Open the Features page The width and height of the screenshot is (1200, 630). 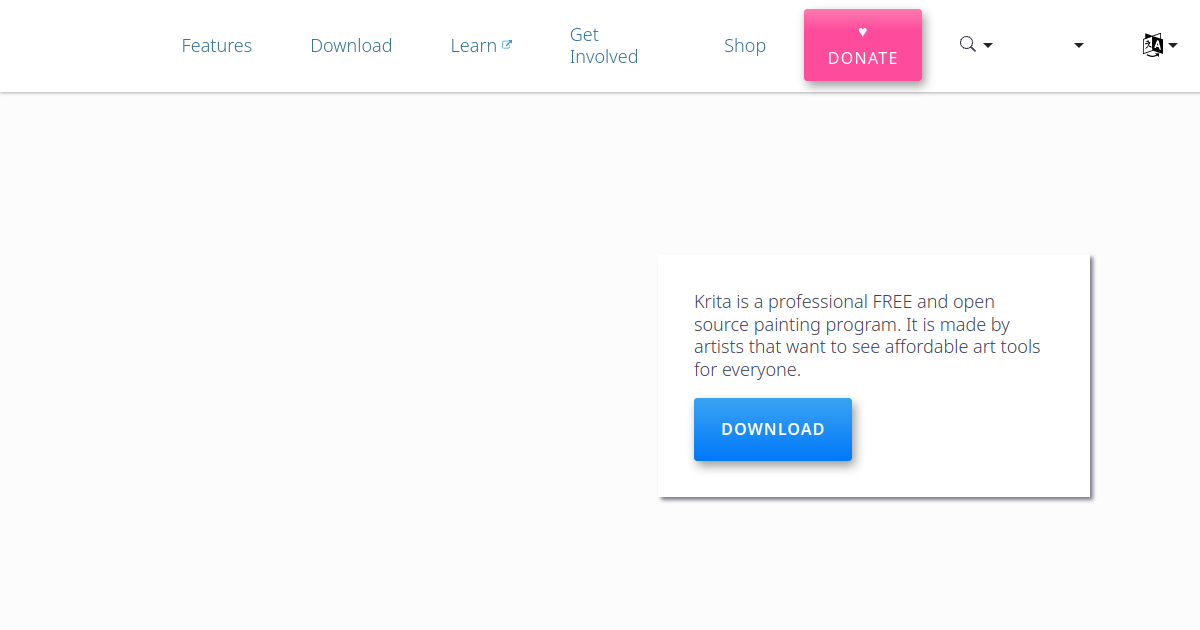[x=217, y=46]
